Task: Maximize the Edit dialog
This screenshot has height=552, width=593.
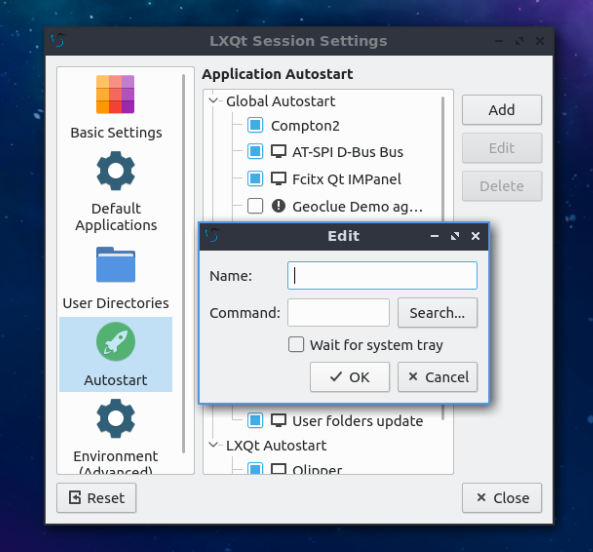Action: (455, 236)
